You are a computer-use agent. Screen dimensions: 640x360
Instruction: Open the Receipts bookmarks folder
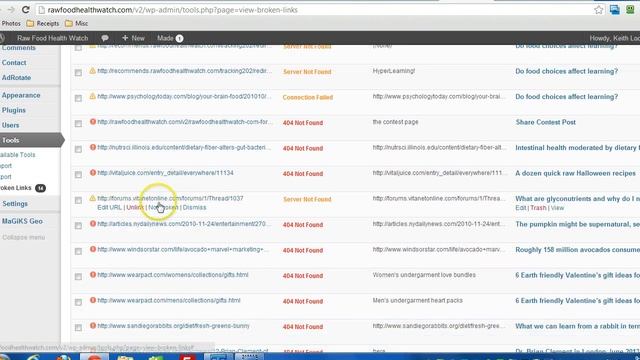(x=43, y=24)
